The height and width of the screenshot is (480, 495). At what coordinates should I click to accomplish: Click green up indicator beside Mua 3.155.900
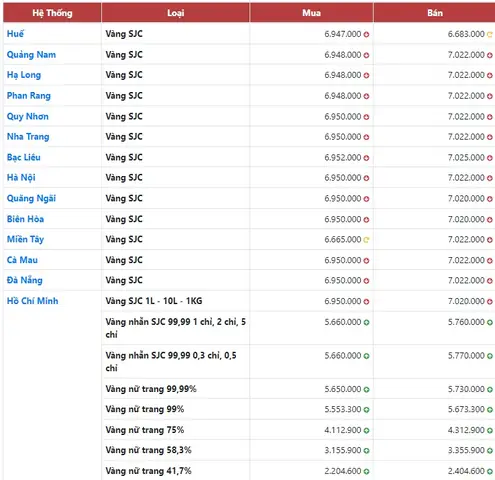click(366, 451)
